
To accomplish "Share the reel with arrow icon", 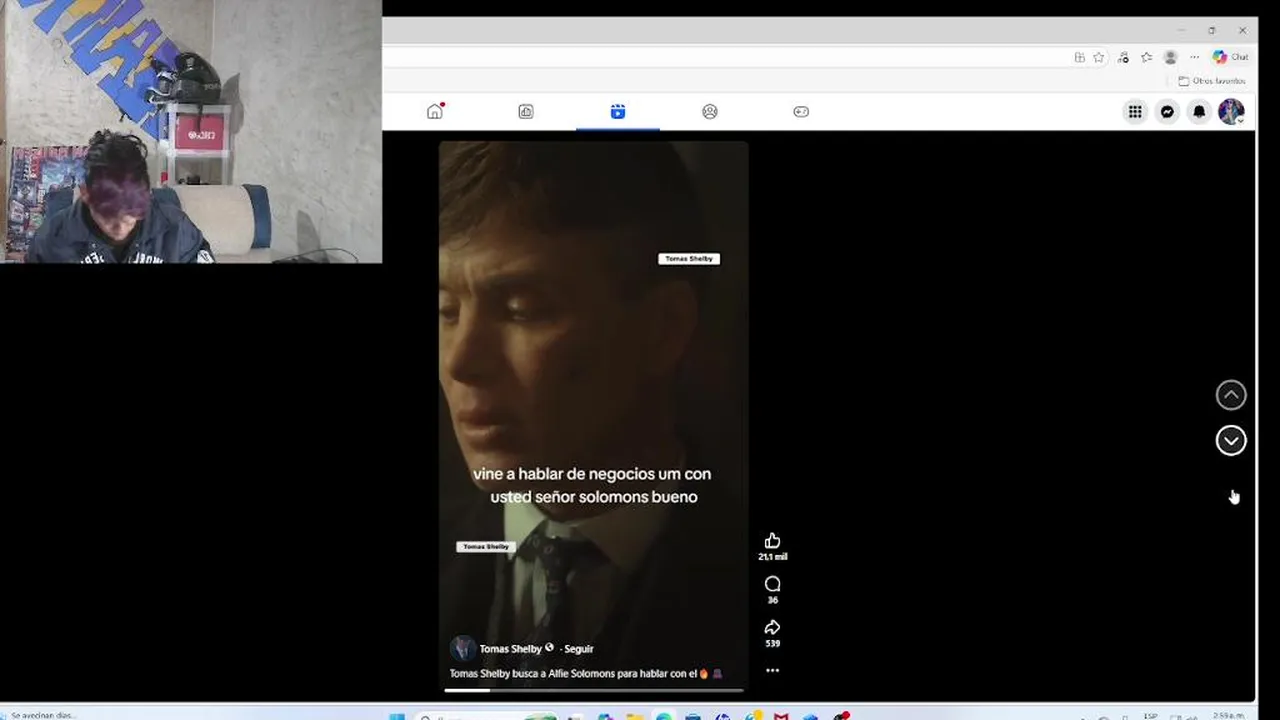I will point(772,627).
